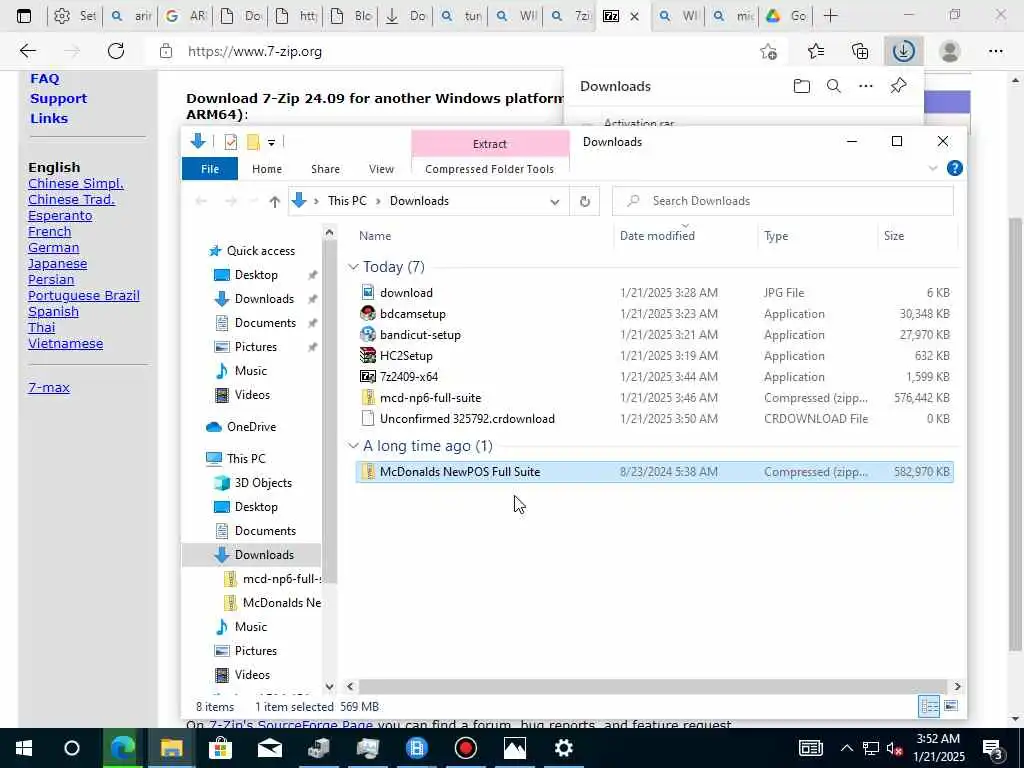The height and width of the screenshot is (768, 1024).
Task: Select Compressed Folder Tools tab
Action: pos(489,168)
